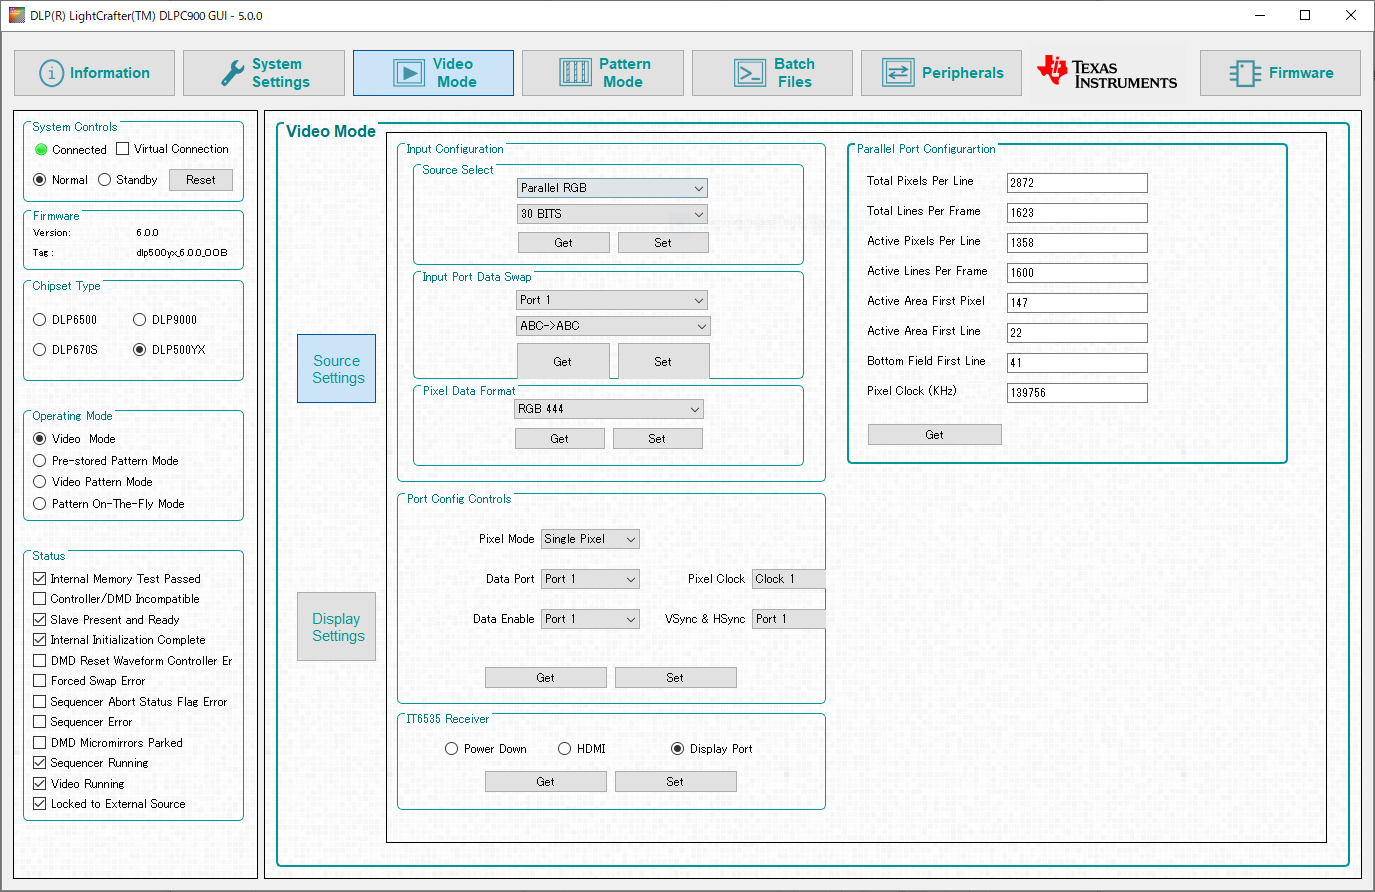The height and width of the screenshot is (892, 1375).
Task: Select Pre-stored Pattern Mode operating mode
Action: click(x=40, y=461)
